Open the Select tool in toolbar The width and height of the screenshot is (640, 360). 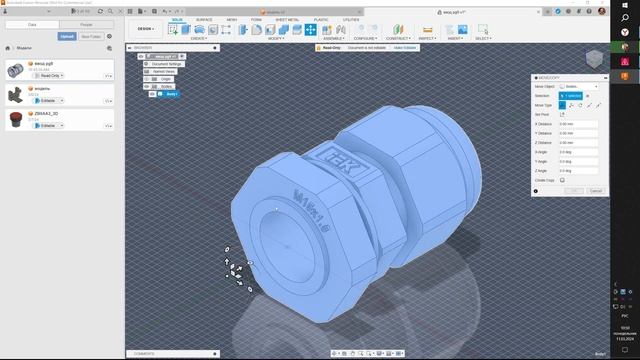coord(483,29)
